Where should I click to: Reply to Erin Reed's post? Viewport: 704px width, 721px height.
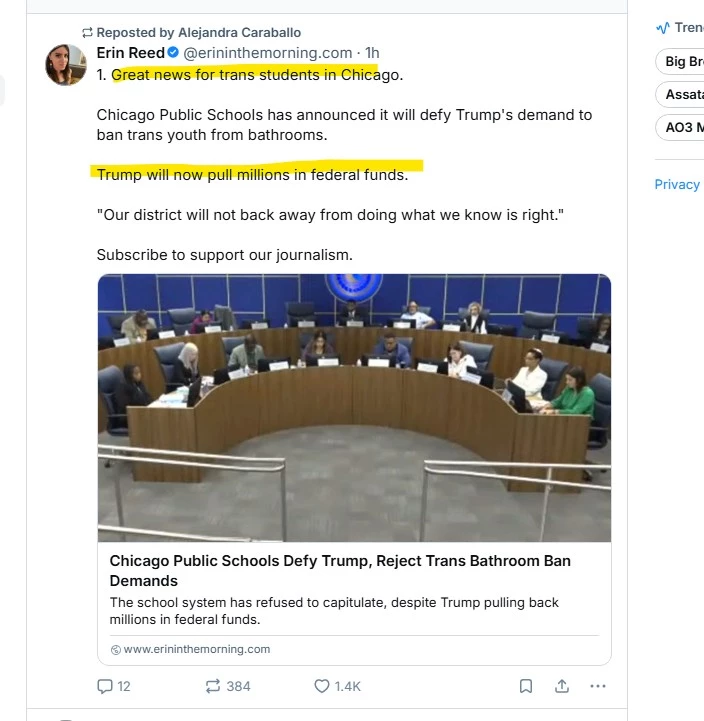[104, 686]
